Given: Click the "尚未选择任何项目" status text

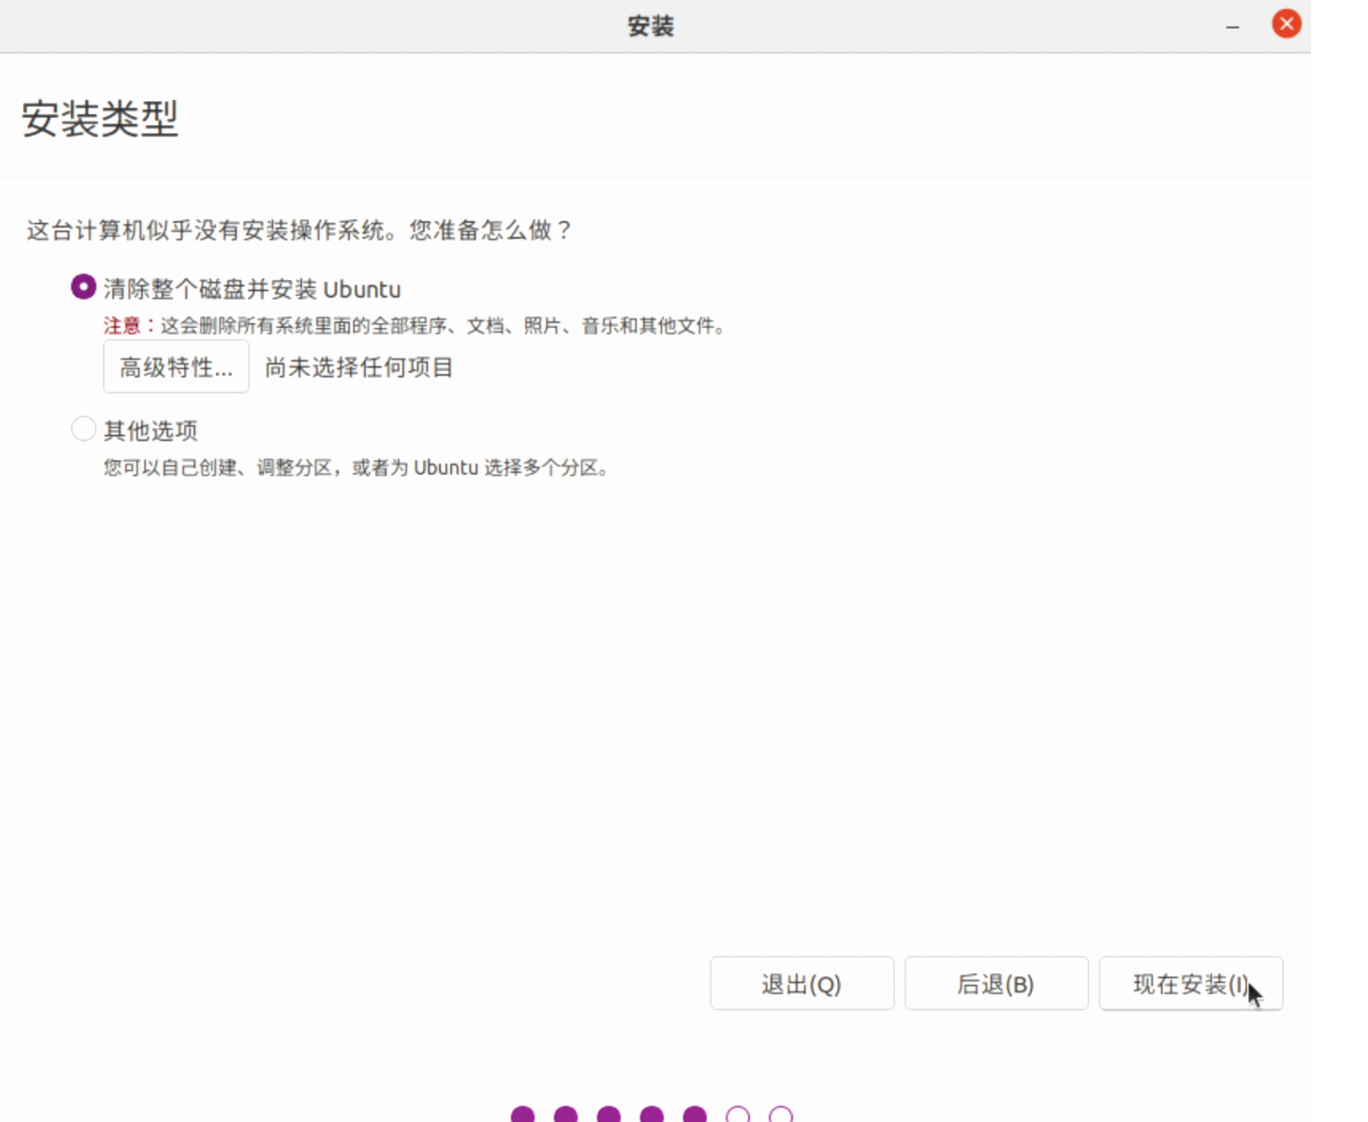Looking at the screenshot, I should pos(359,367).
